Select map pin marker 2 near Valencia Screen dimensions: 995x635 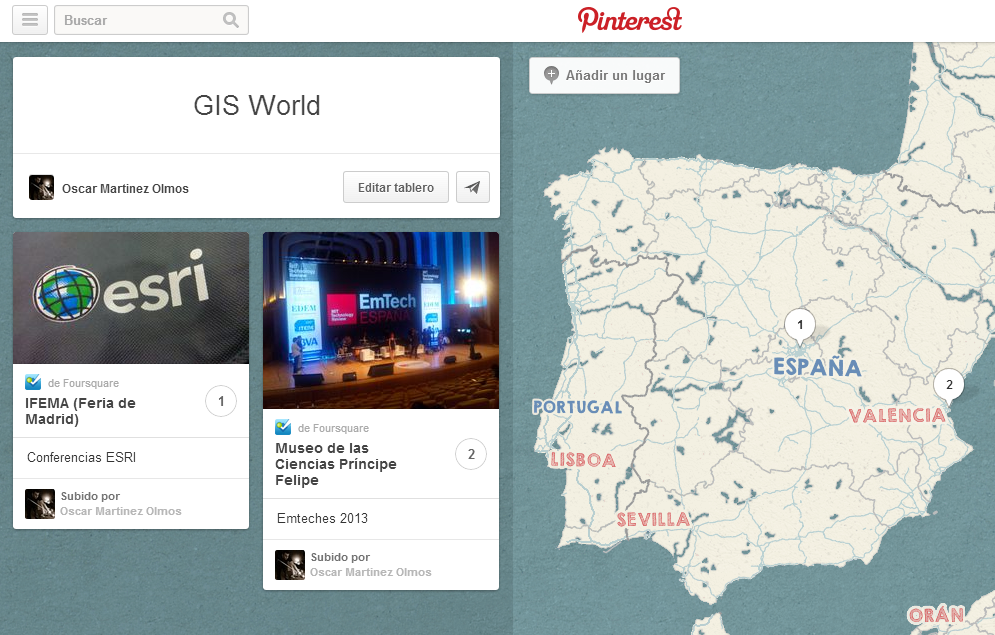point(949,385)
